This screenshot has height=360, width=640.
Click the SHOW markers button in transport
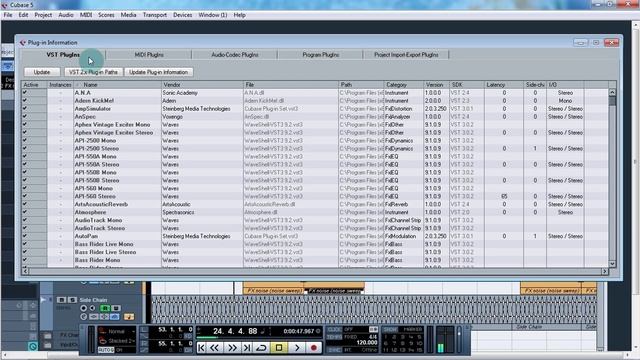point(390,329)
